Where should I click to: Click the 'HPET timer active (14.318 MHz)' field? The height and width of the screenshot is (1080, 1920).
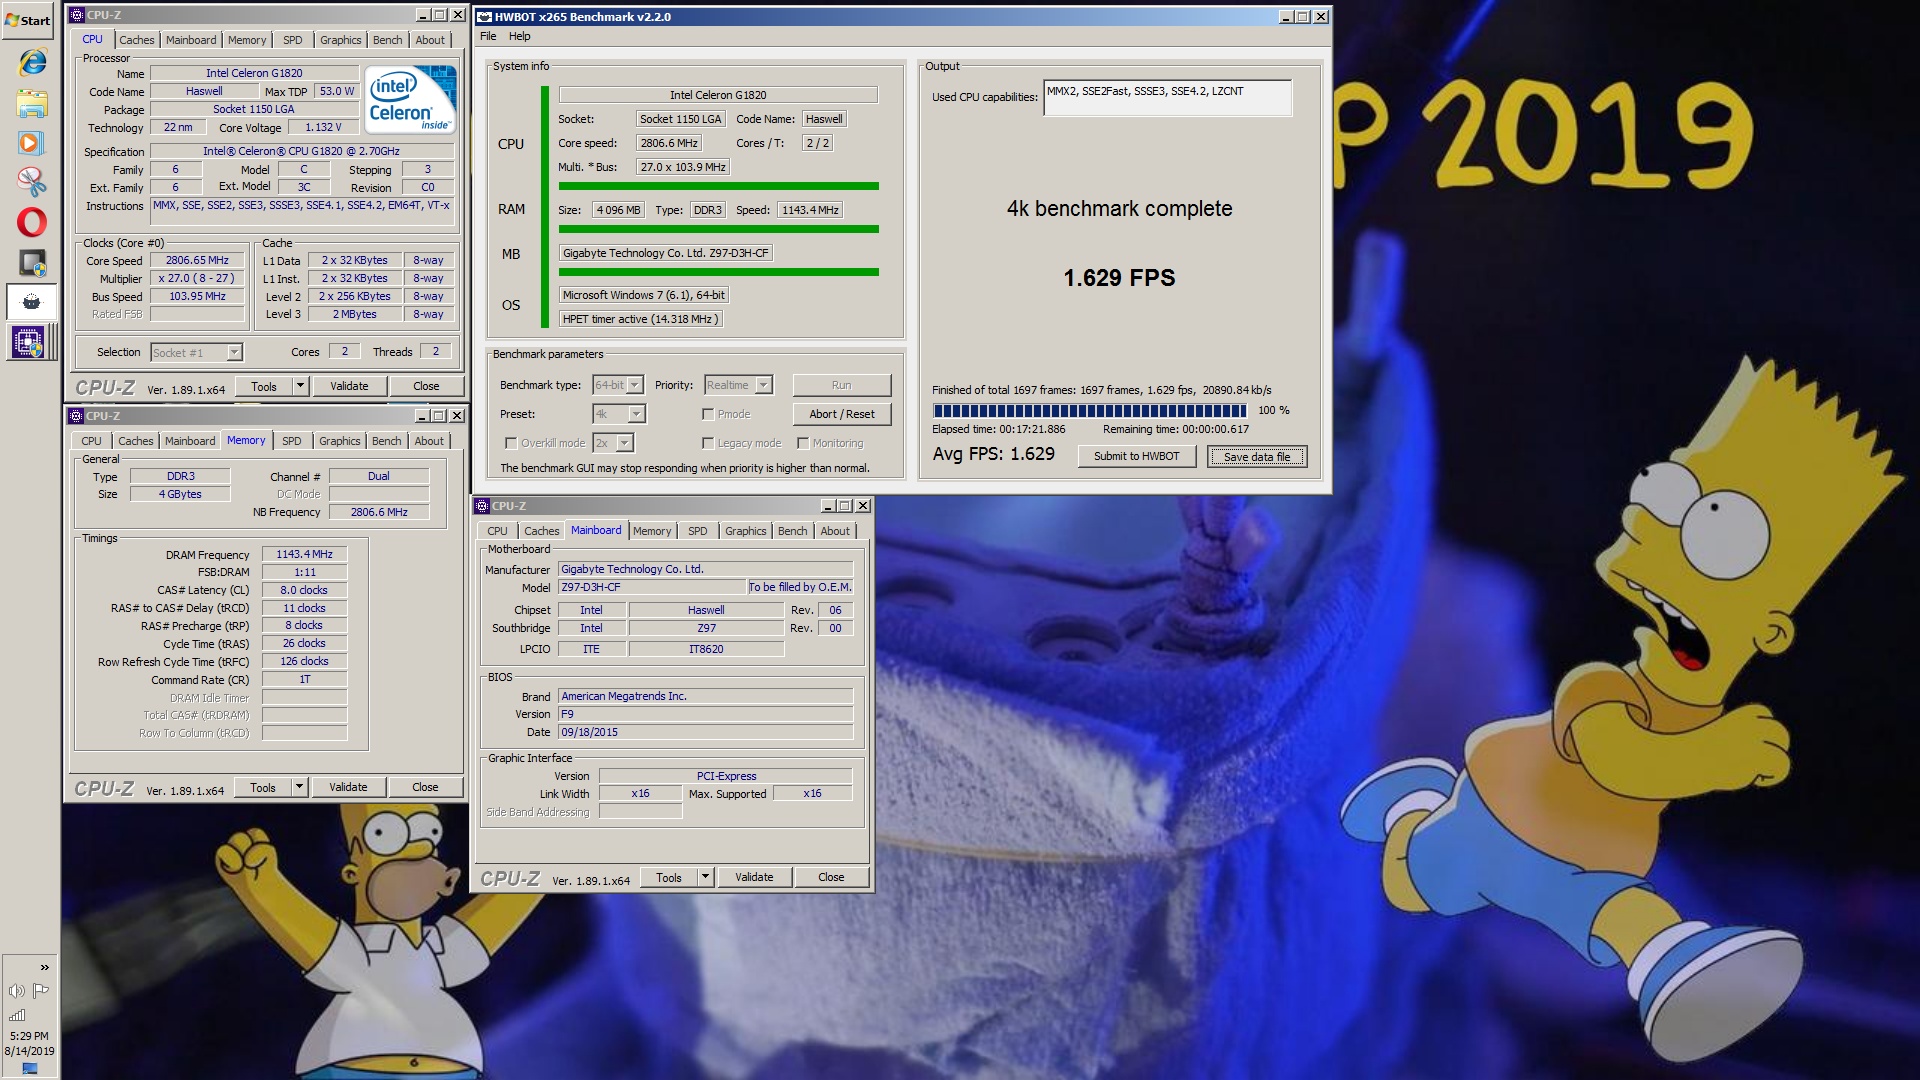coord(640,319)
